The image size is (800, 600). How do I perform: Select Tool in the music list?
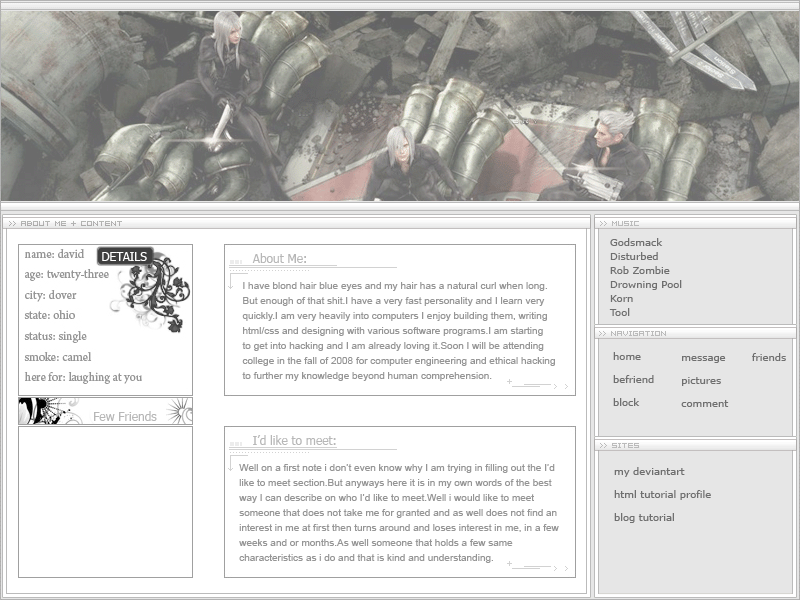pyautogui.click(x=620, y=312)
